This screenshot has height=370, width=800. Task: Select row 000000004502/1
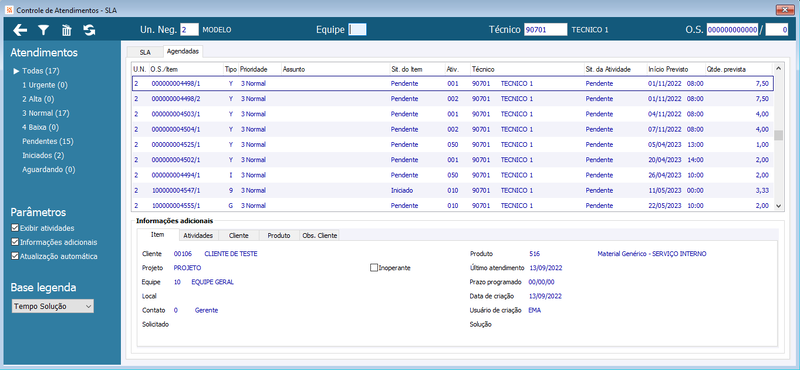(453, 160)
